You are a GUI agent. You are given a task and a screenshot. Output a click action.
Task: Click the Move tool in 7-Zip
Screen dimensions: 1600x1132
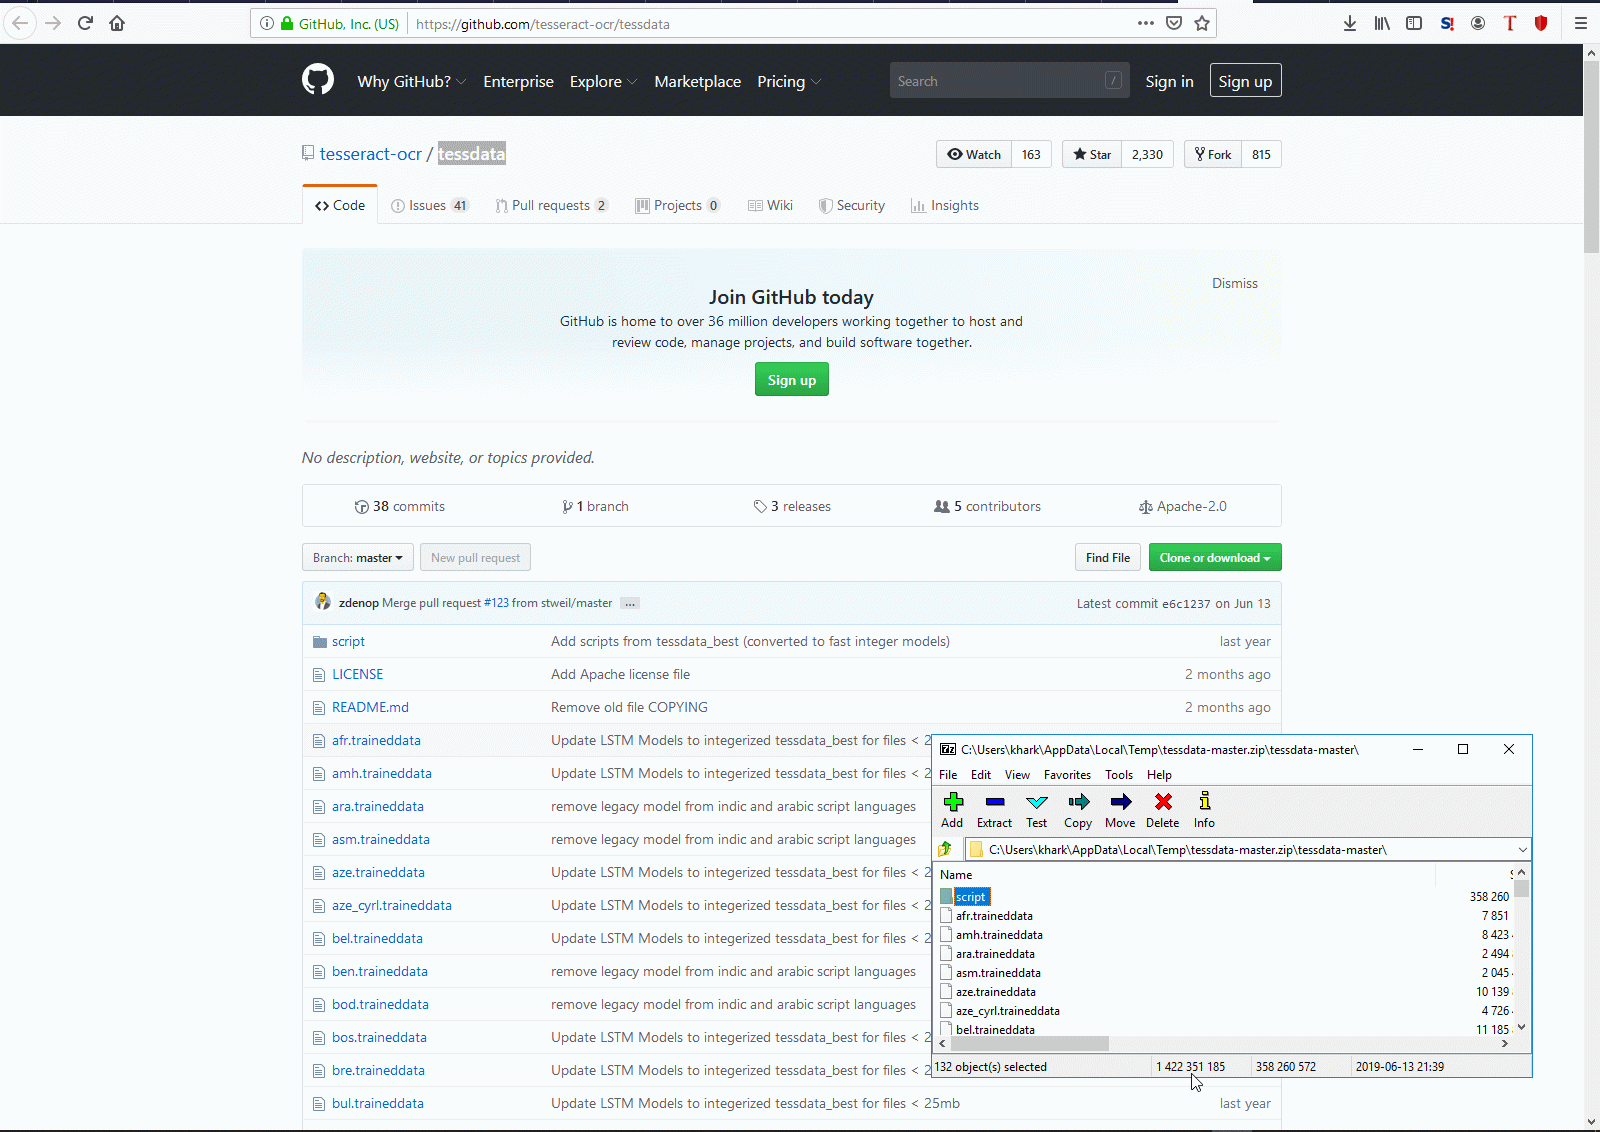(x=1120, y=810)
